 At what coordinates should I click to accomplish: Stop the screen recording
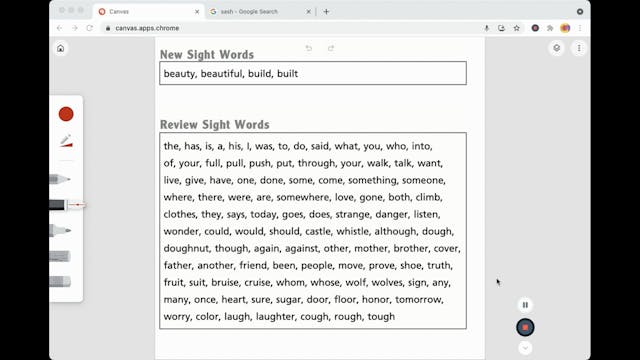[x=525, y=327]
